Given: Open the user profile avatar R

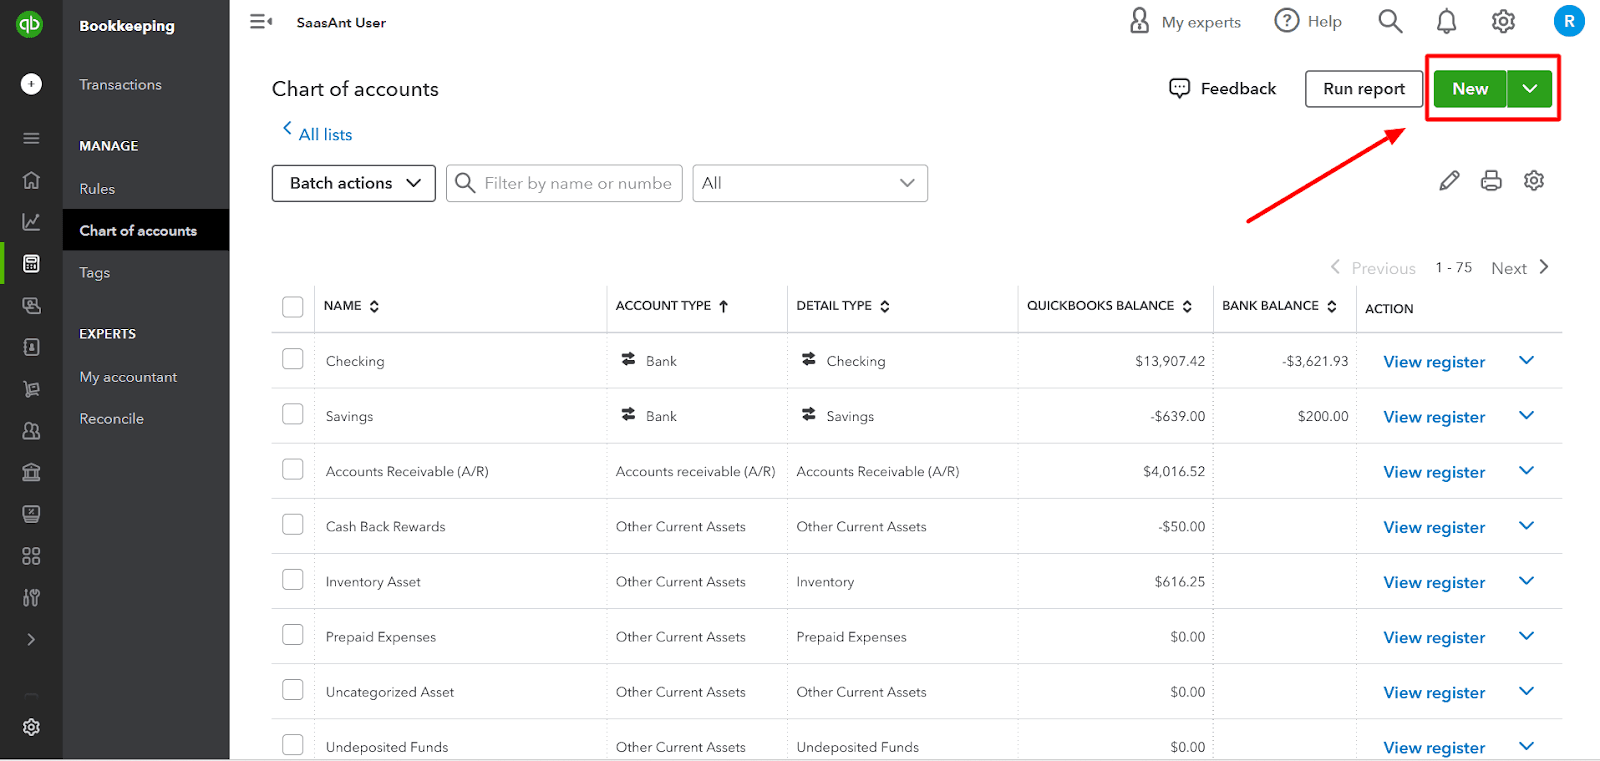Looking at the screenshot, I should [x=1569, y=21].
